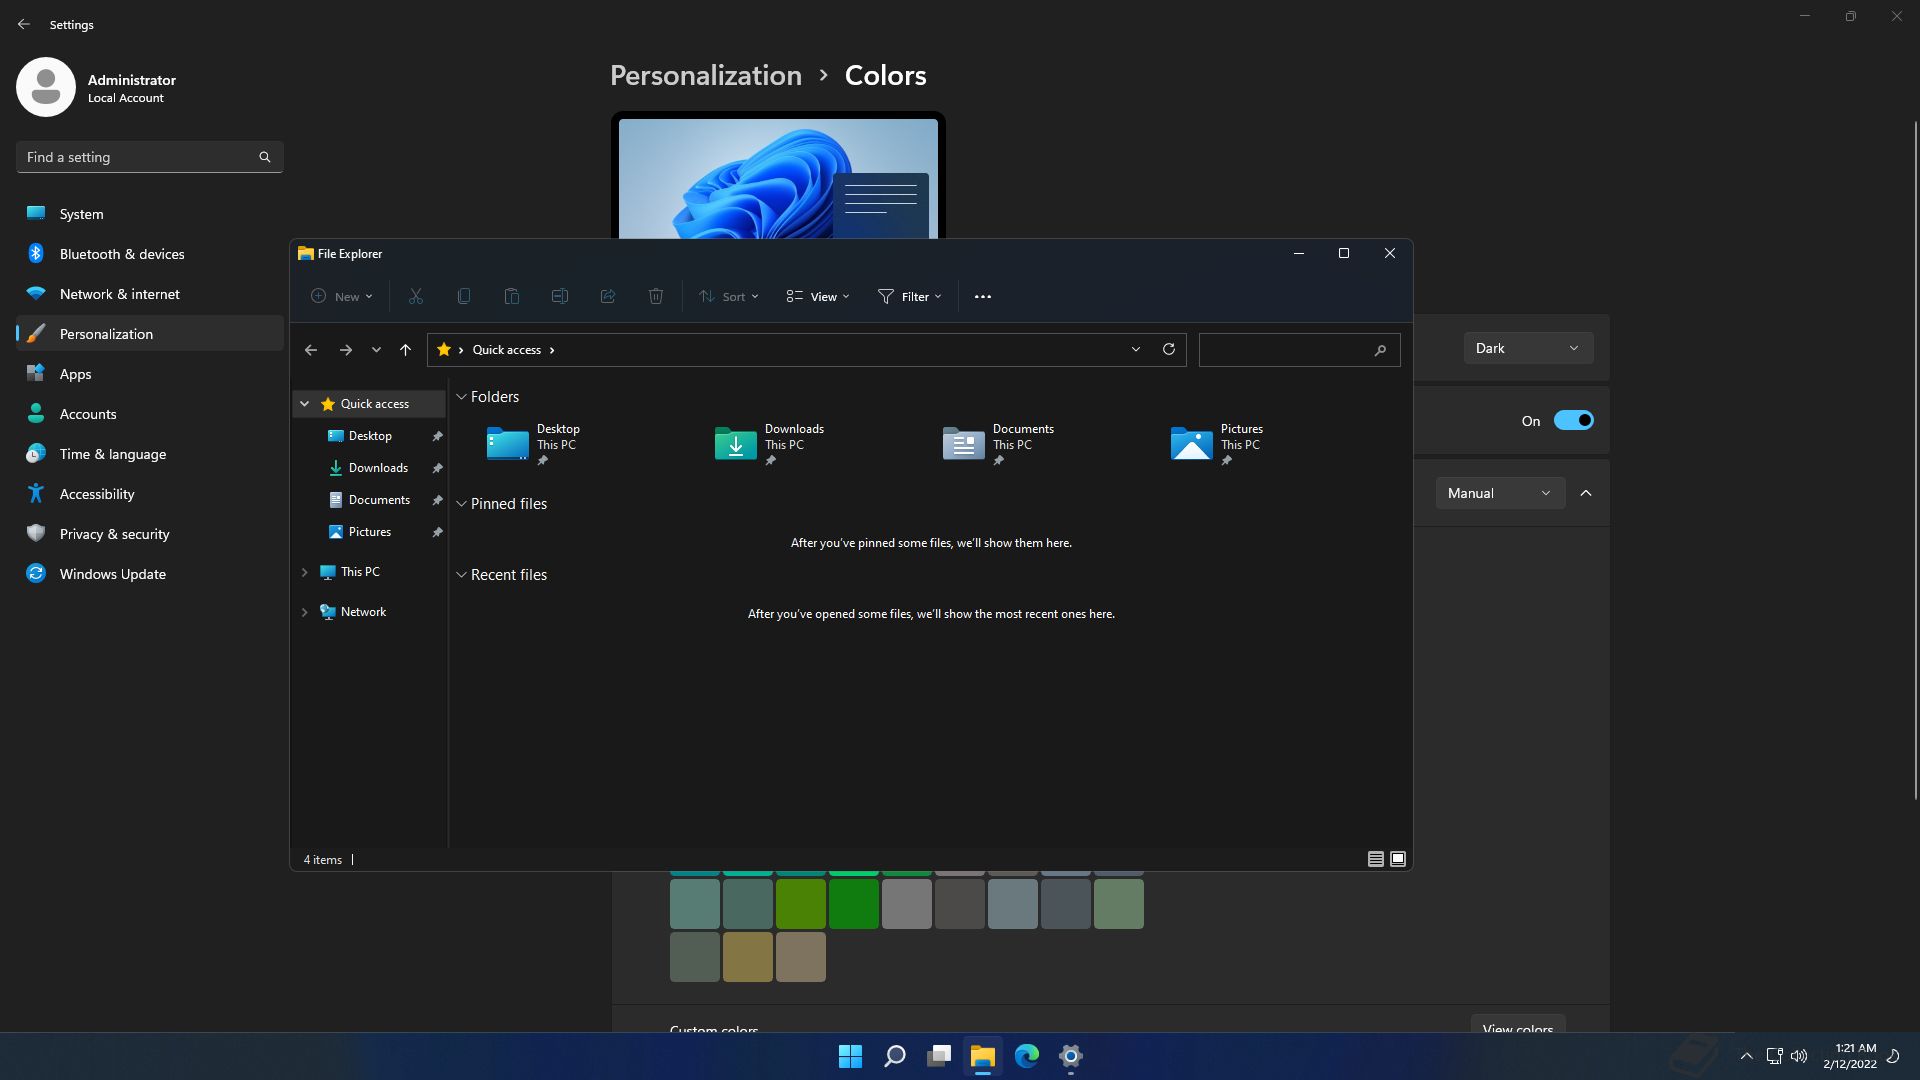Switch to details list view icon
This screenshot has height=1080, width=1920.
point(1376,859)
